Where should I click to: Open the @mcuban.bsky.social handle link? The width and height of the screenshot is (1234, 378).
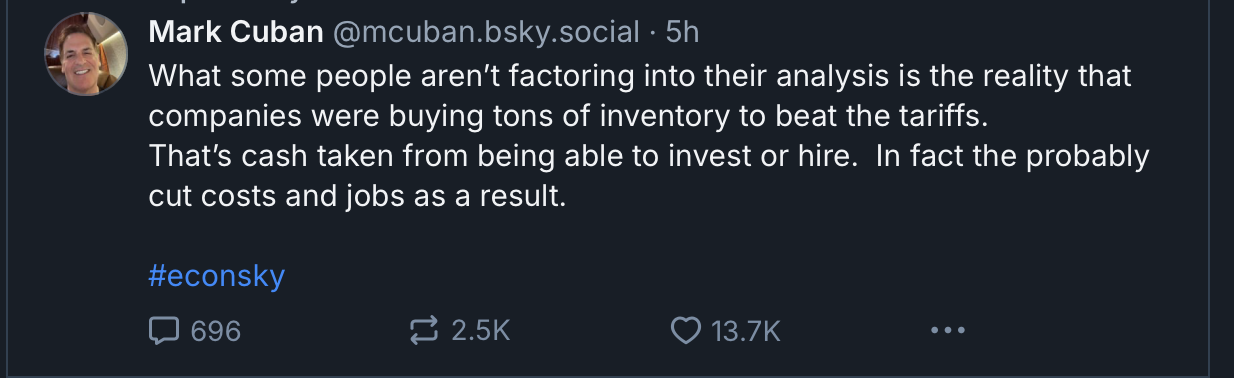485,32
